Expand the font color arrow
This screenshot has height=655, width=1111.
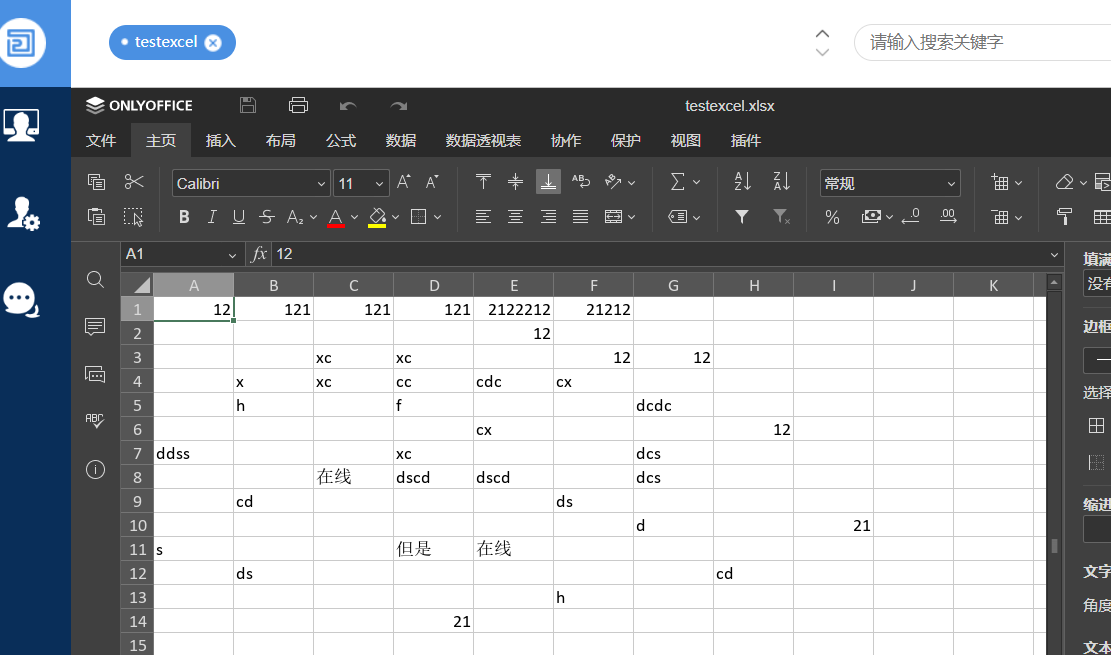[354, 217]
